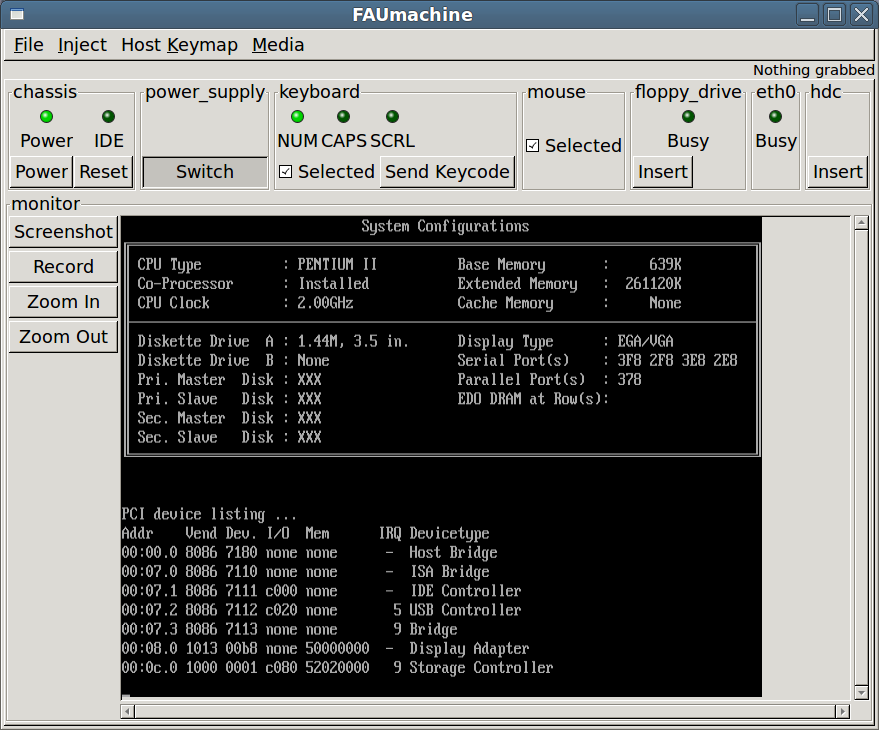Click the floppy_drive Busy LED
Screen dimensions: 879x730
688,117
